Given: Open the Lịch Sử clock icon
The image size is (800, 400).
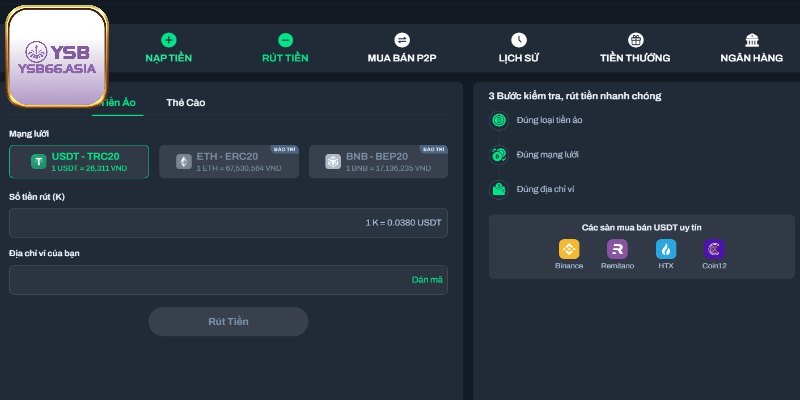Looking at the screenshot, I should pyautogui.click(x=518, y=40).
